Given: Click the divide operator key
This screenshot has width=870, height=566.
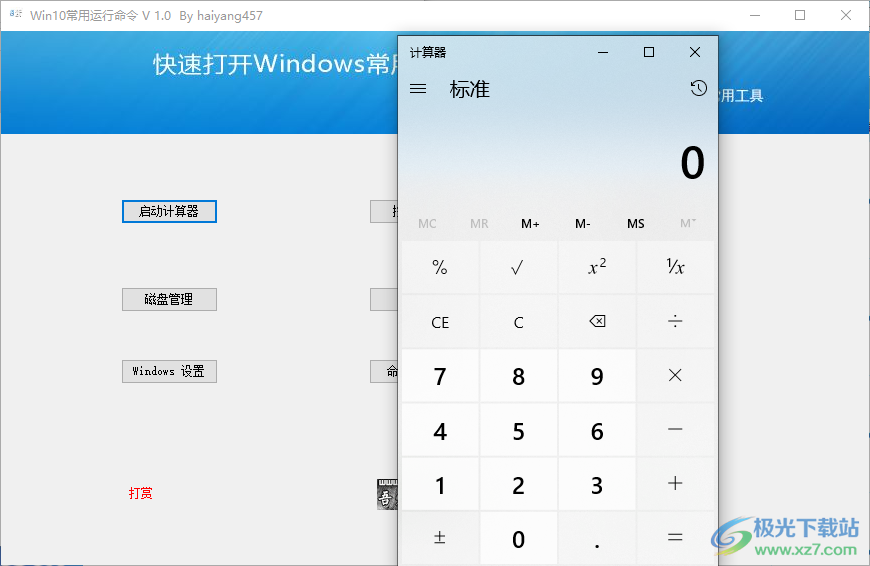Looking at the screenshot, I should point(675,322).
